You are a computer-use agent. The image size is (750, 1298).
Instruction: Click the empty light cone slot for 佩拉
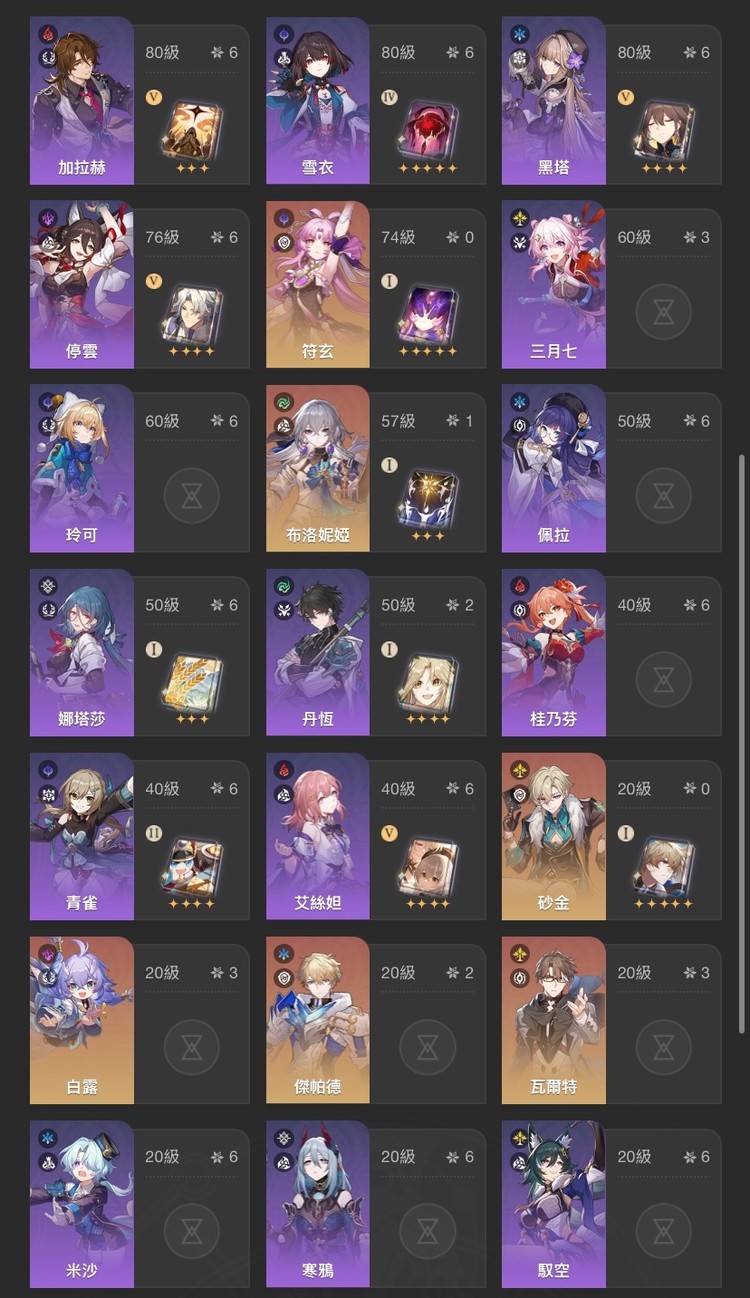(x=663, y=495)
